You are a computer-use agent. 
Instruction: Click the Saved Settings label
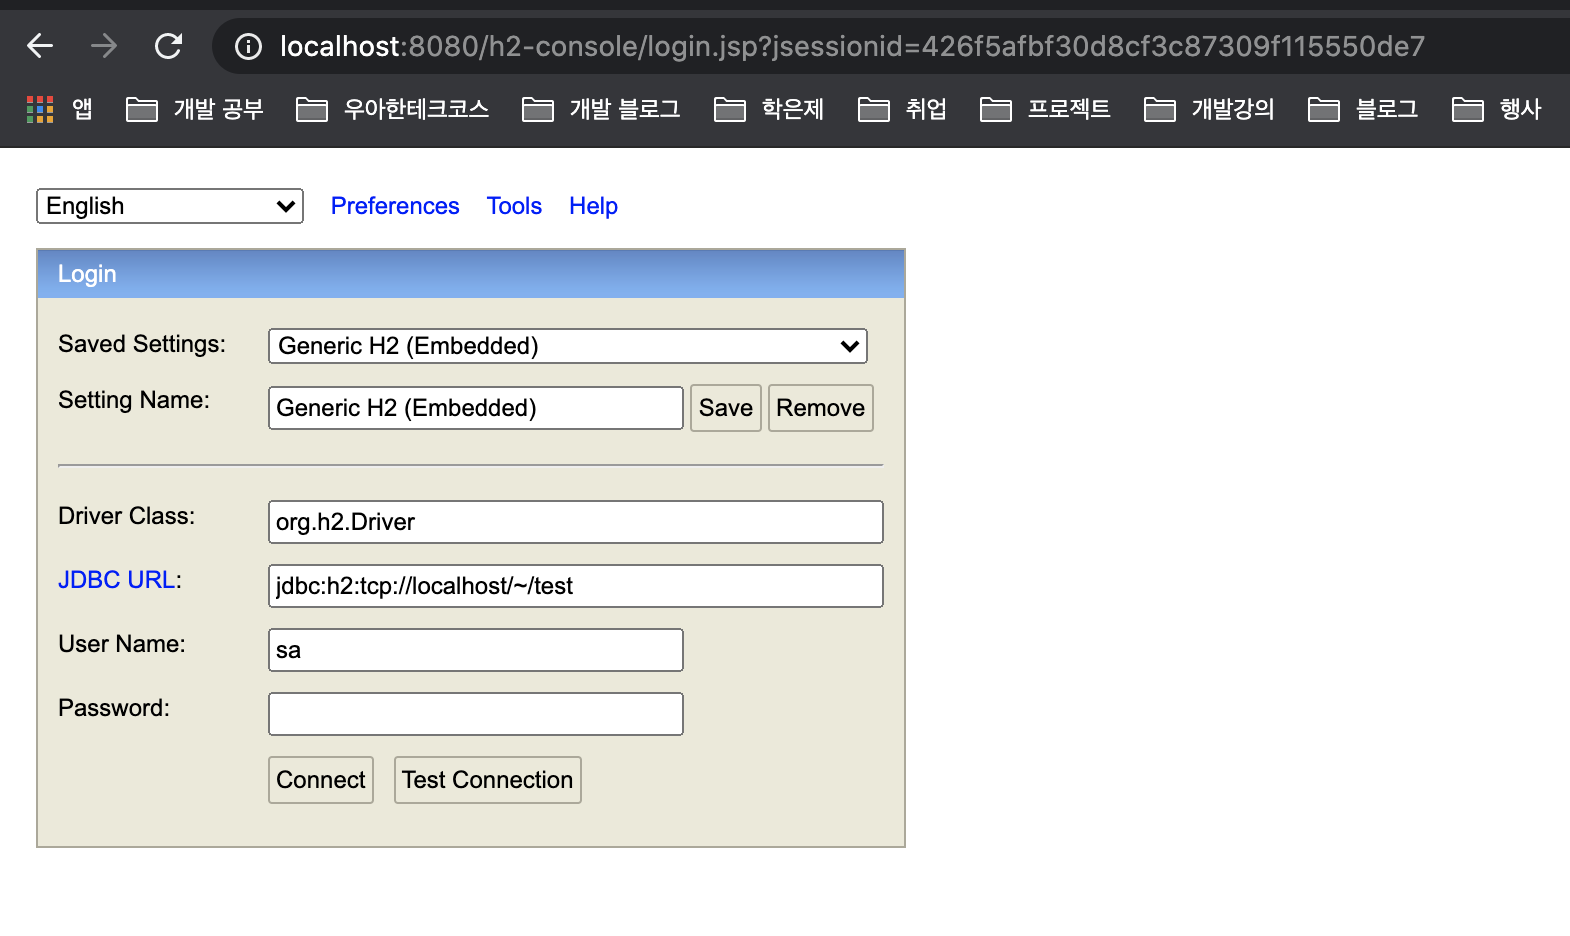142,344
